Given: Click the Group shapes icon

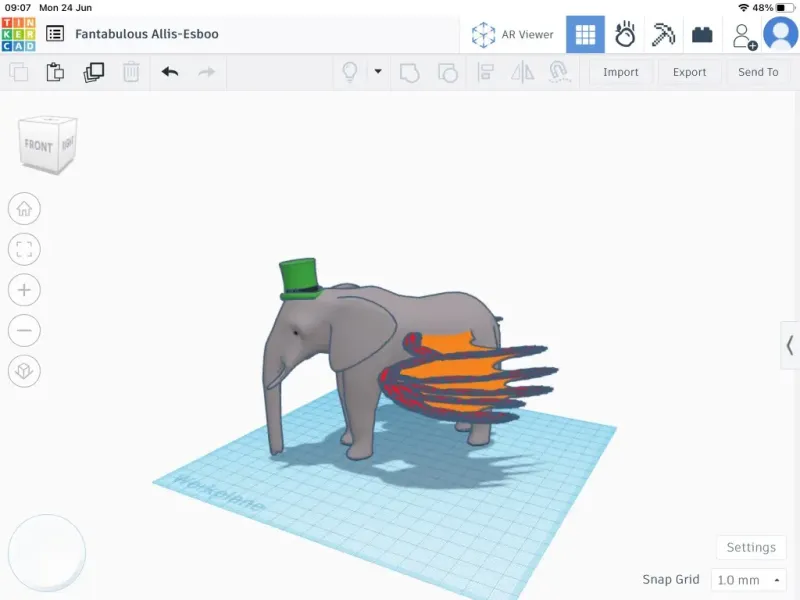Looking at the screenshot, I should point(410,72).
